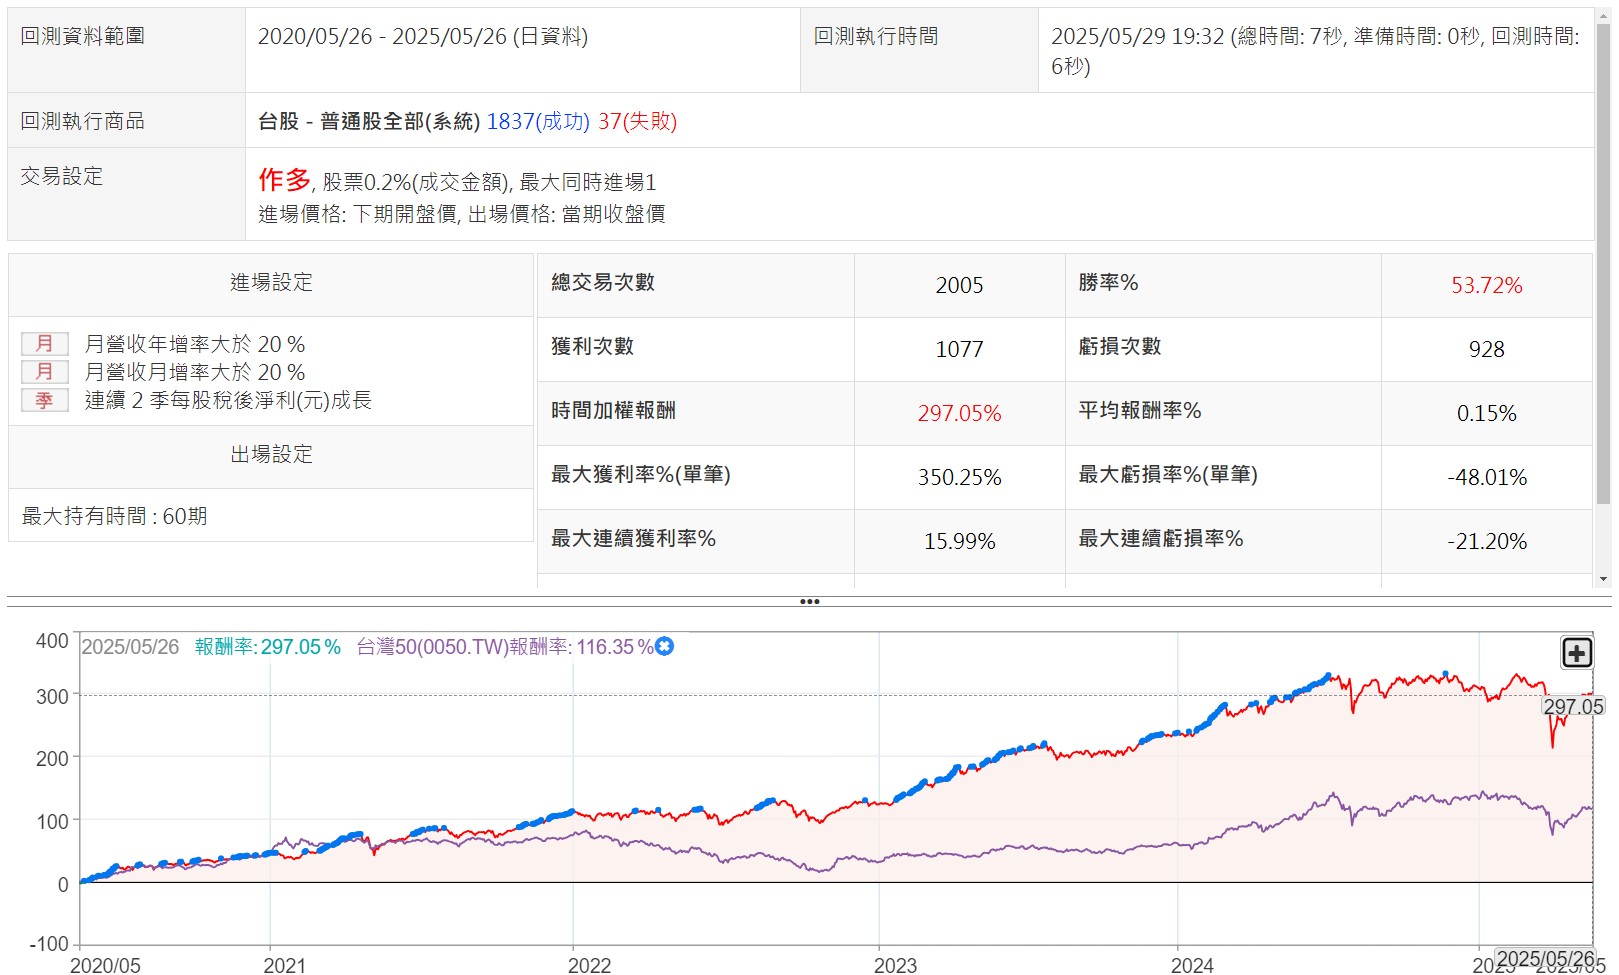Click the 2025/05/26 date marker on axis
This screenshot has width=1619, height=975.
coord(1544,959)
